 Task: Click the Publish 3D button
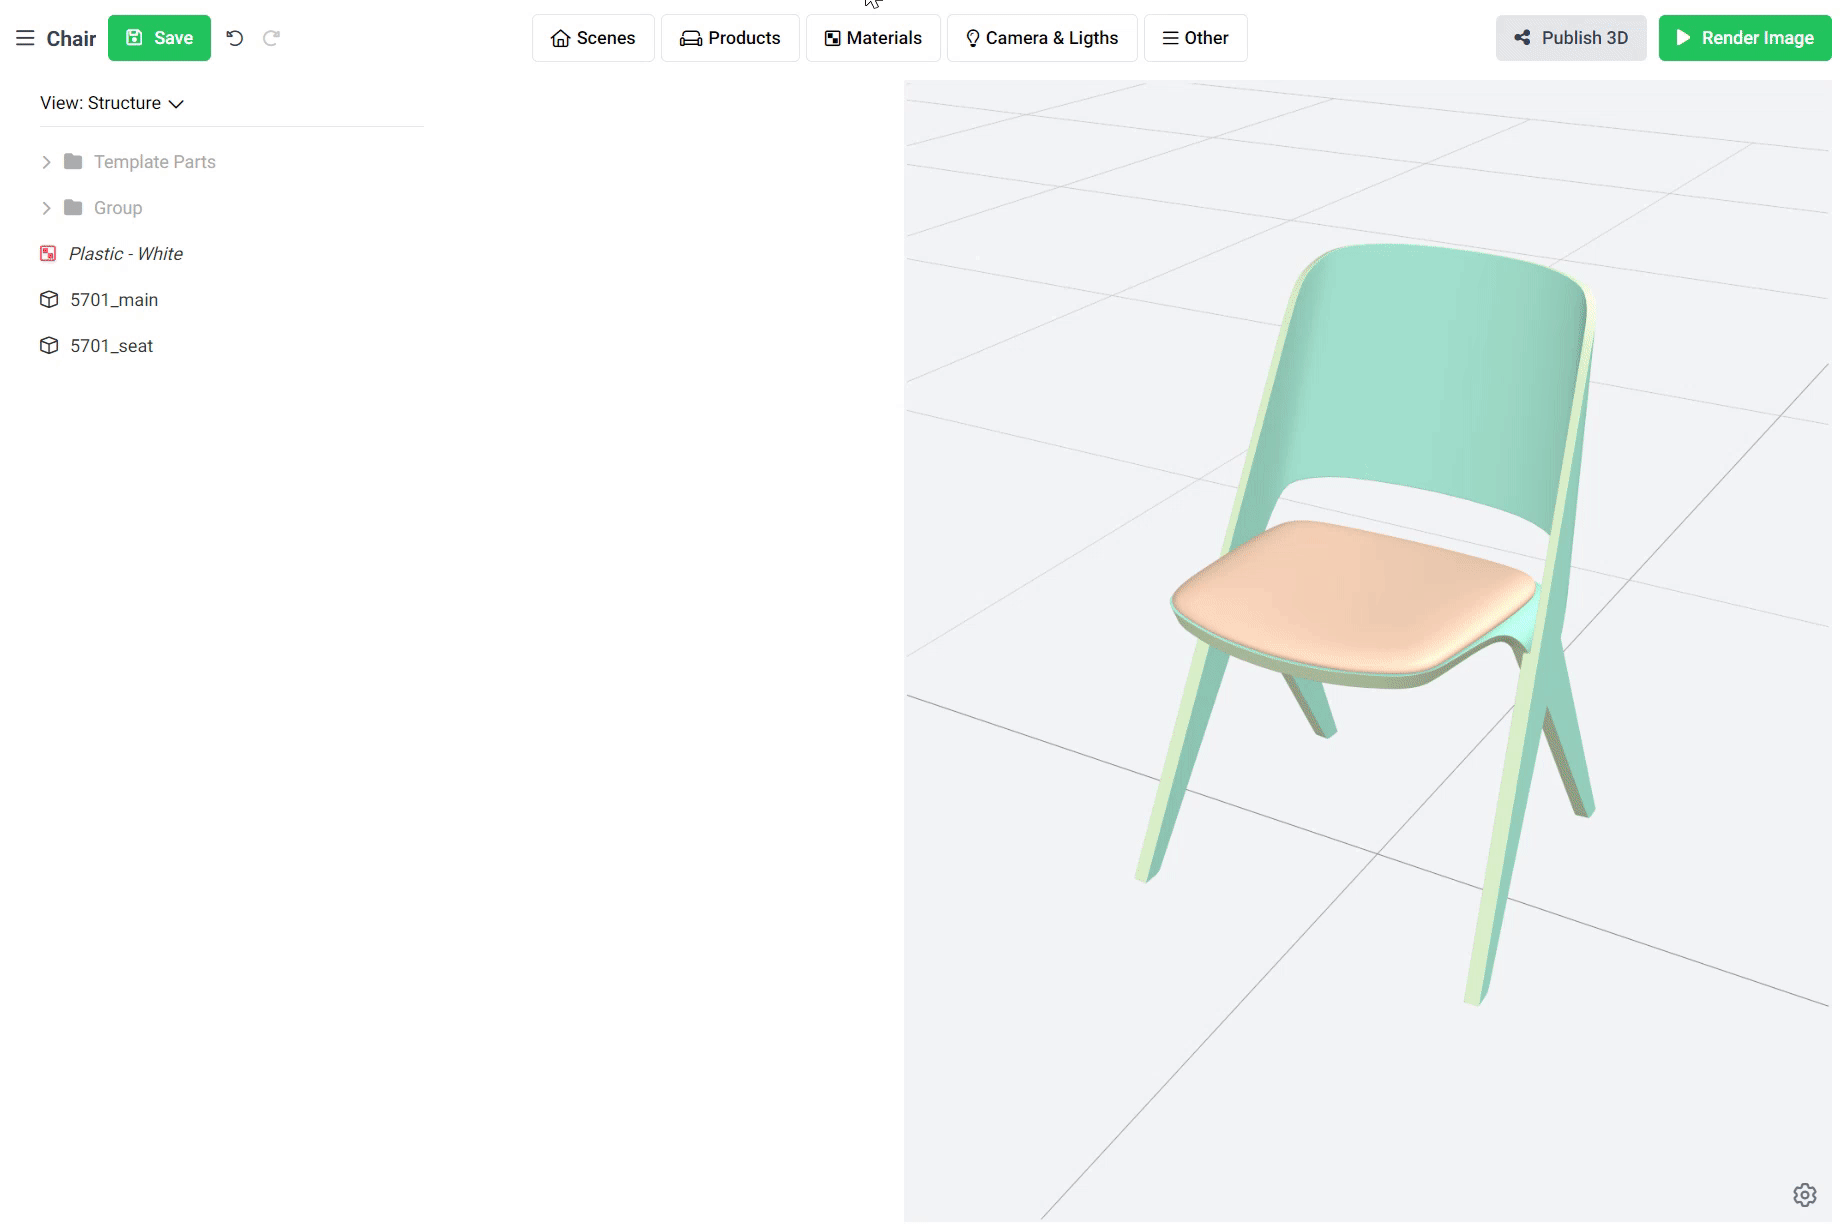pyautogui.click(x=1570, y=38)
